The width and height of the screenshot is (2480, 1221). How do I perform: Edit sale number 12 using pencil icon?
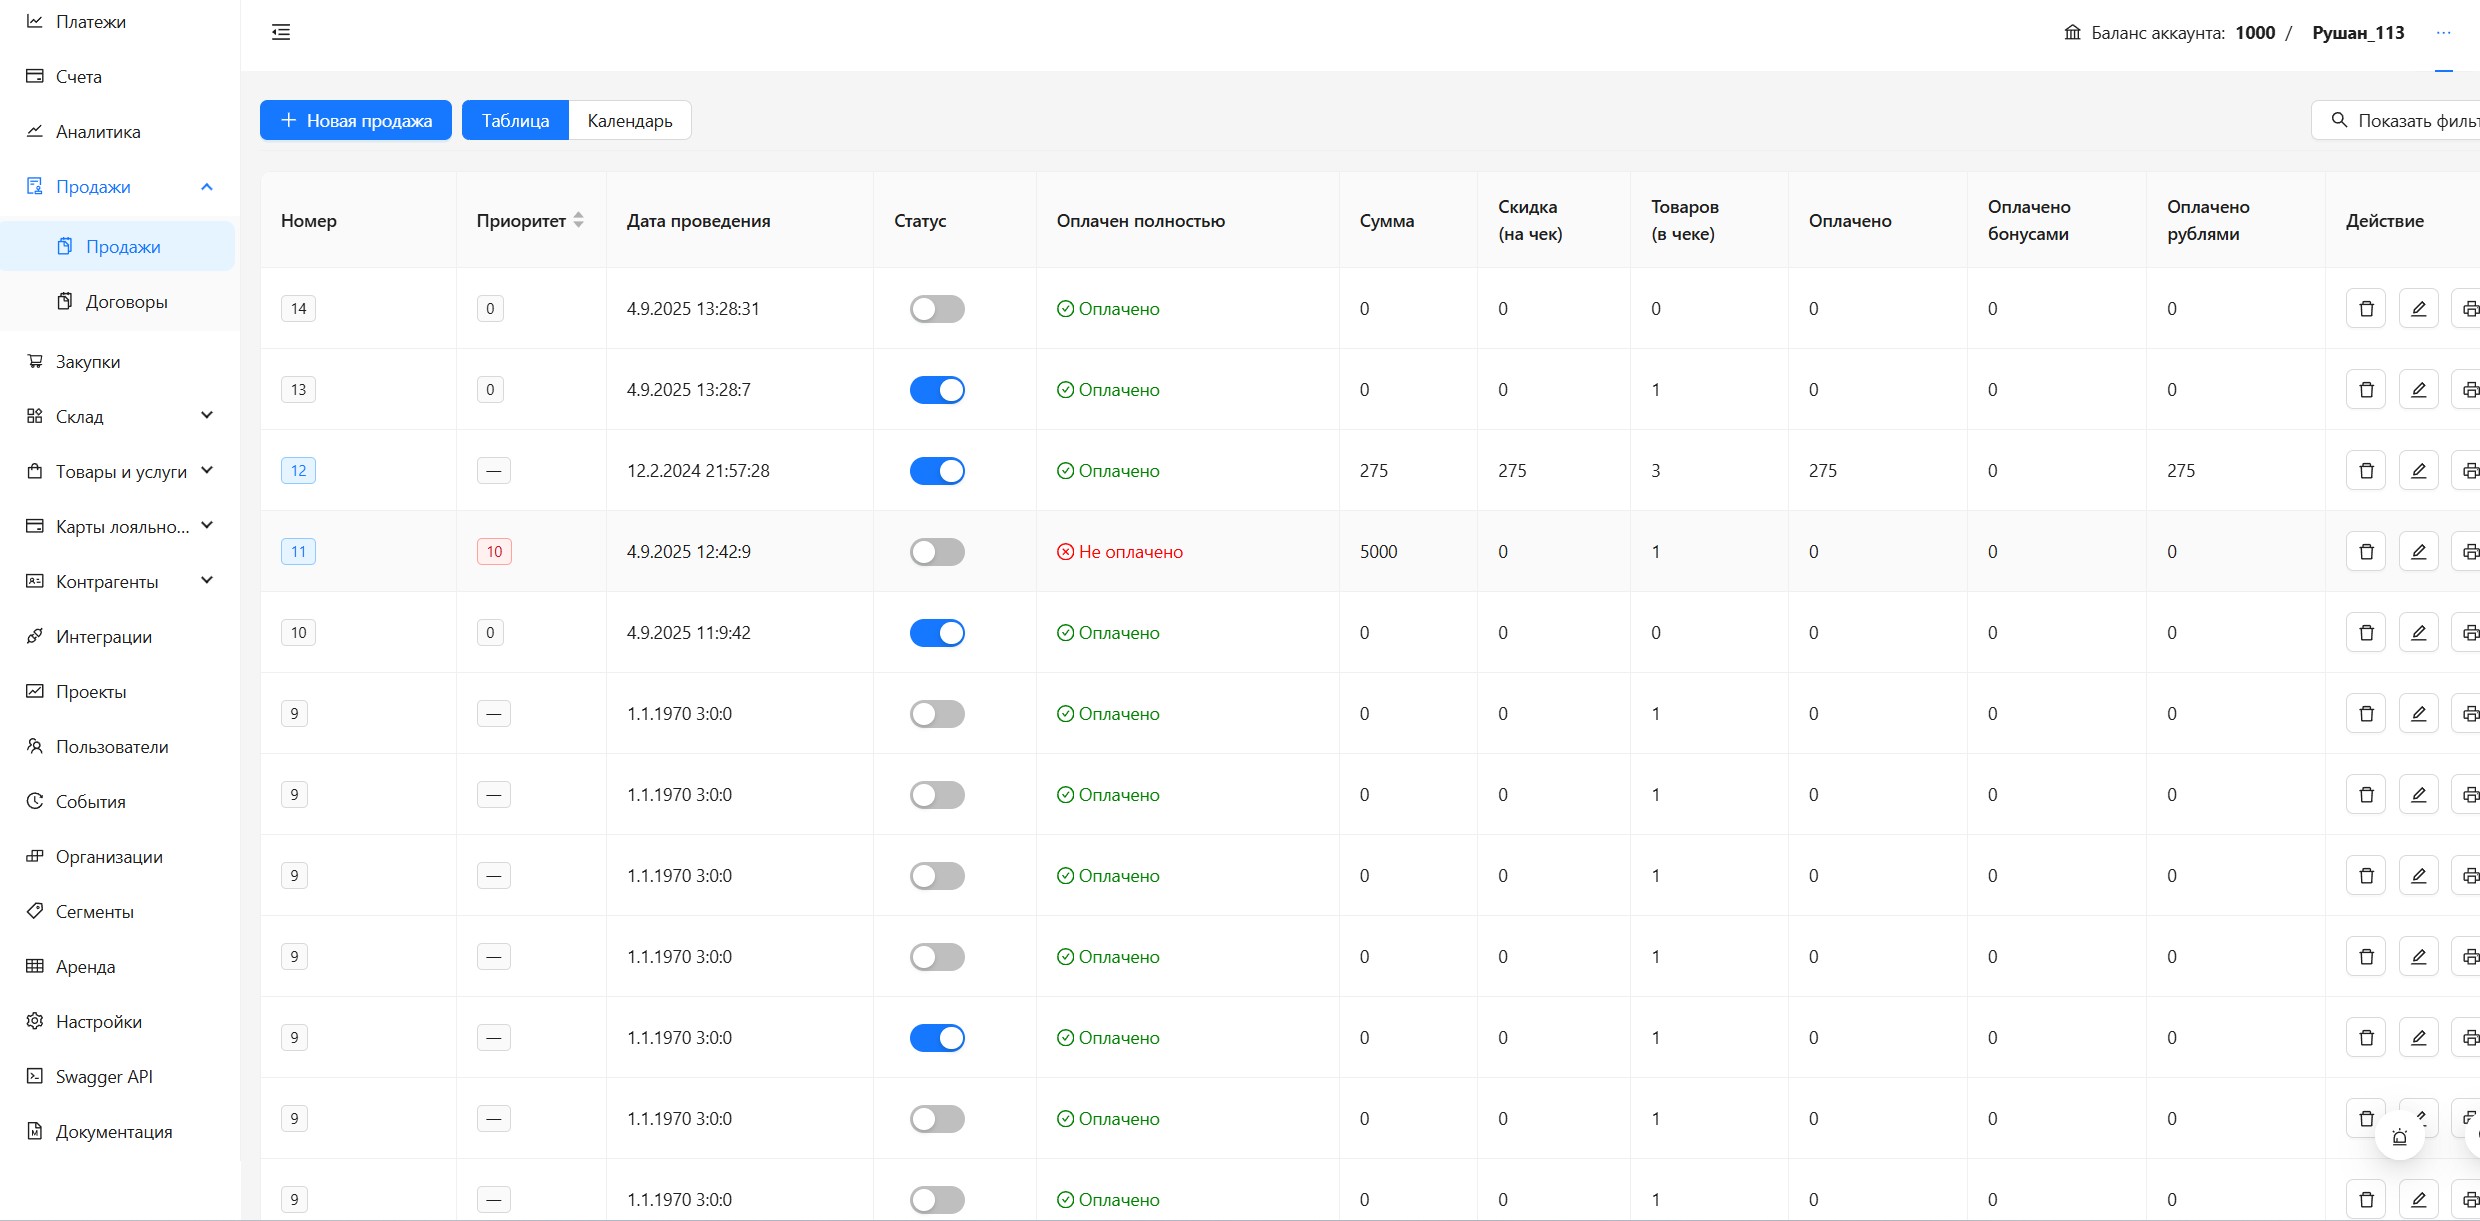point(2418,471)
